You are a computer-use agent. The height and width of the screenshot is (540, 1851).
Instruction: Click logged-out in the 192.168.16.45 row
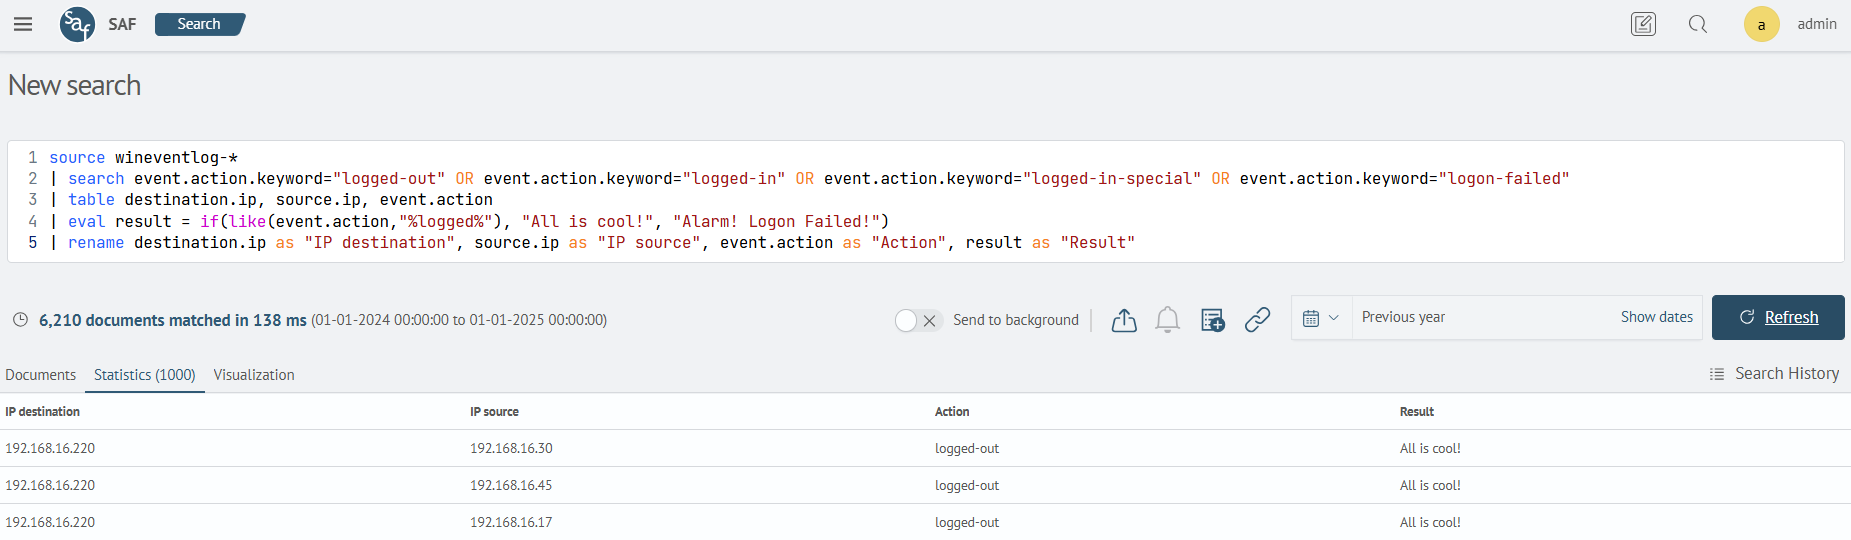click(967, 486)
